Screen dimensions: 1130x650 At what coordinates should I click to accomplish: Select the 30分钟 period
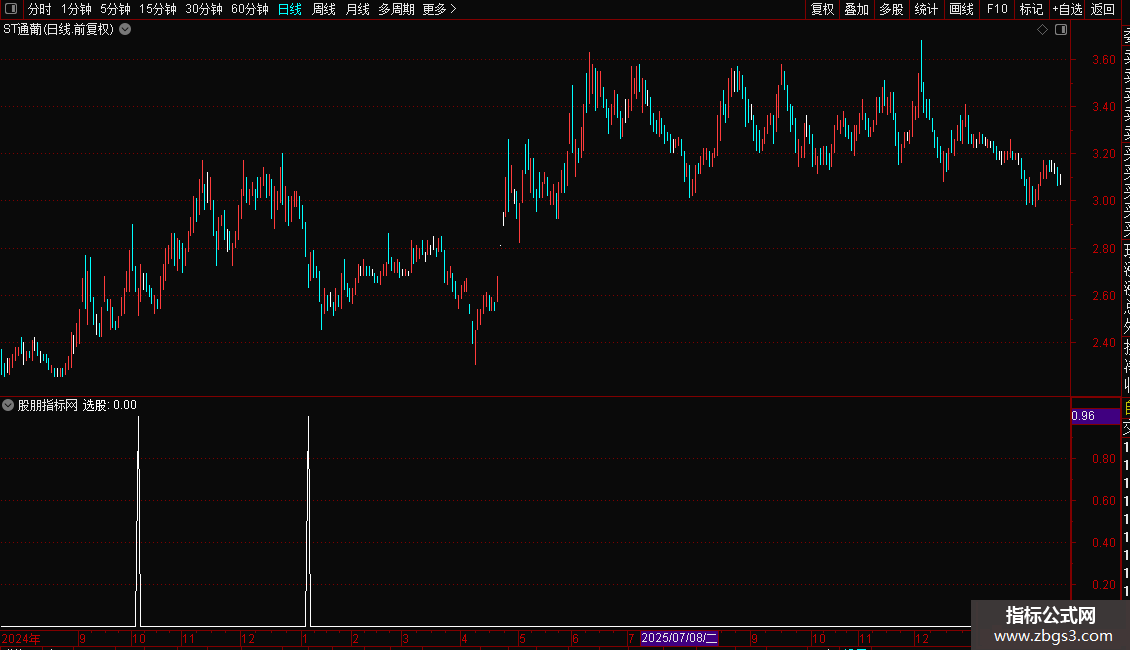pos(204,9)
